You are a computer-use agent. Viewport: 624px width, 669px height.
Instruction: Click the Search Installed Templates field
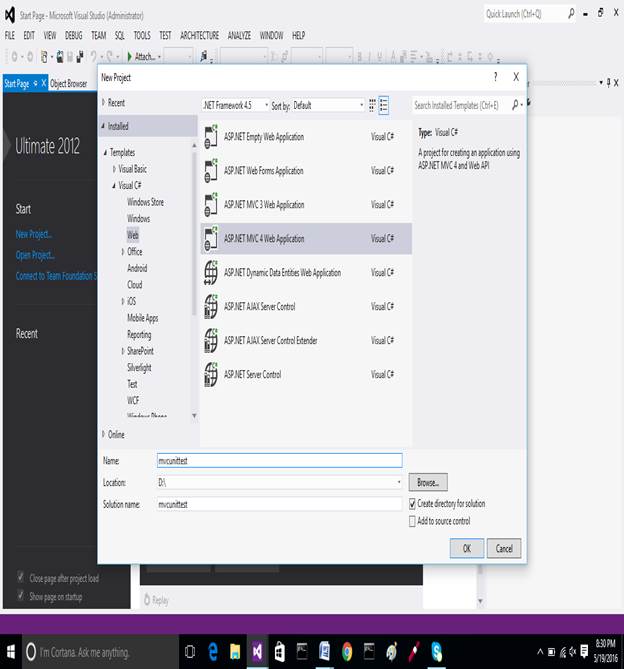[x=461, y=105]
